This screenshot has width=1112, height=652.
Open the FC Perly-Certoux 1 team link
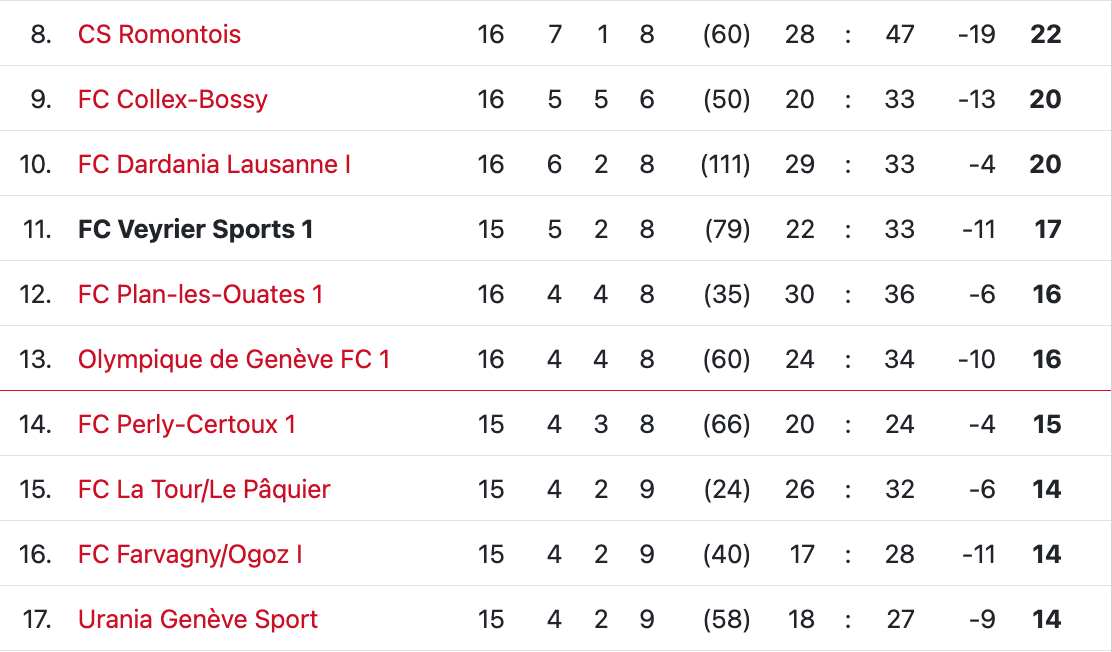coord(187,424)
